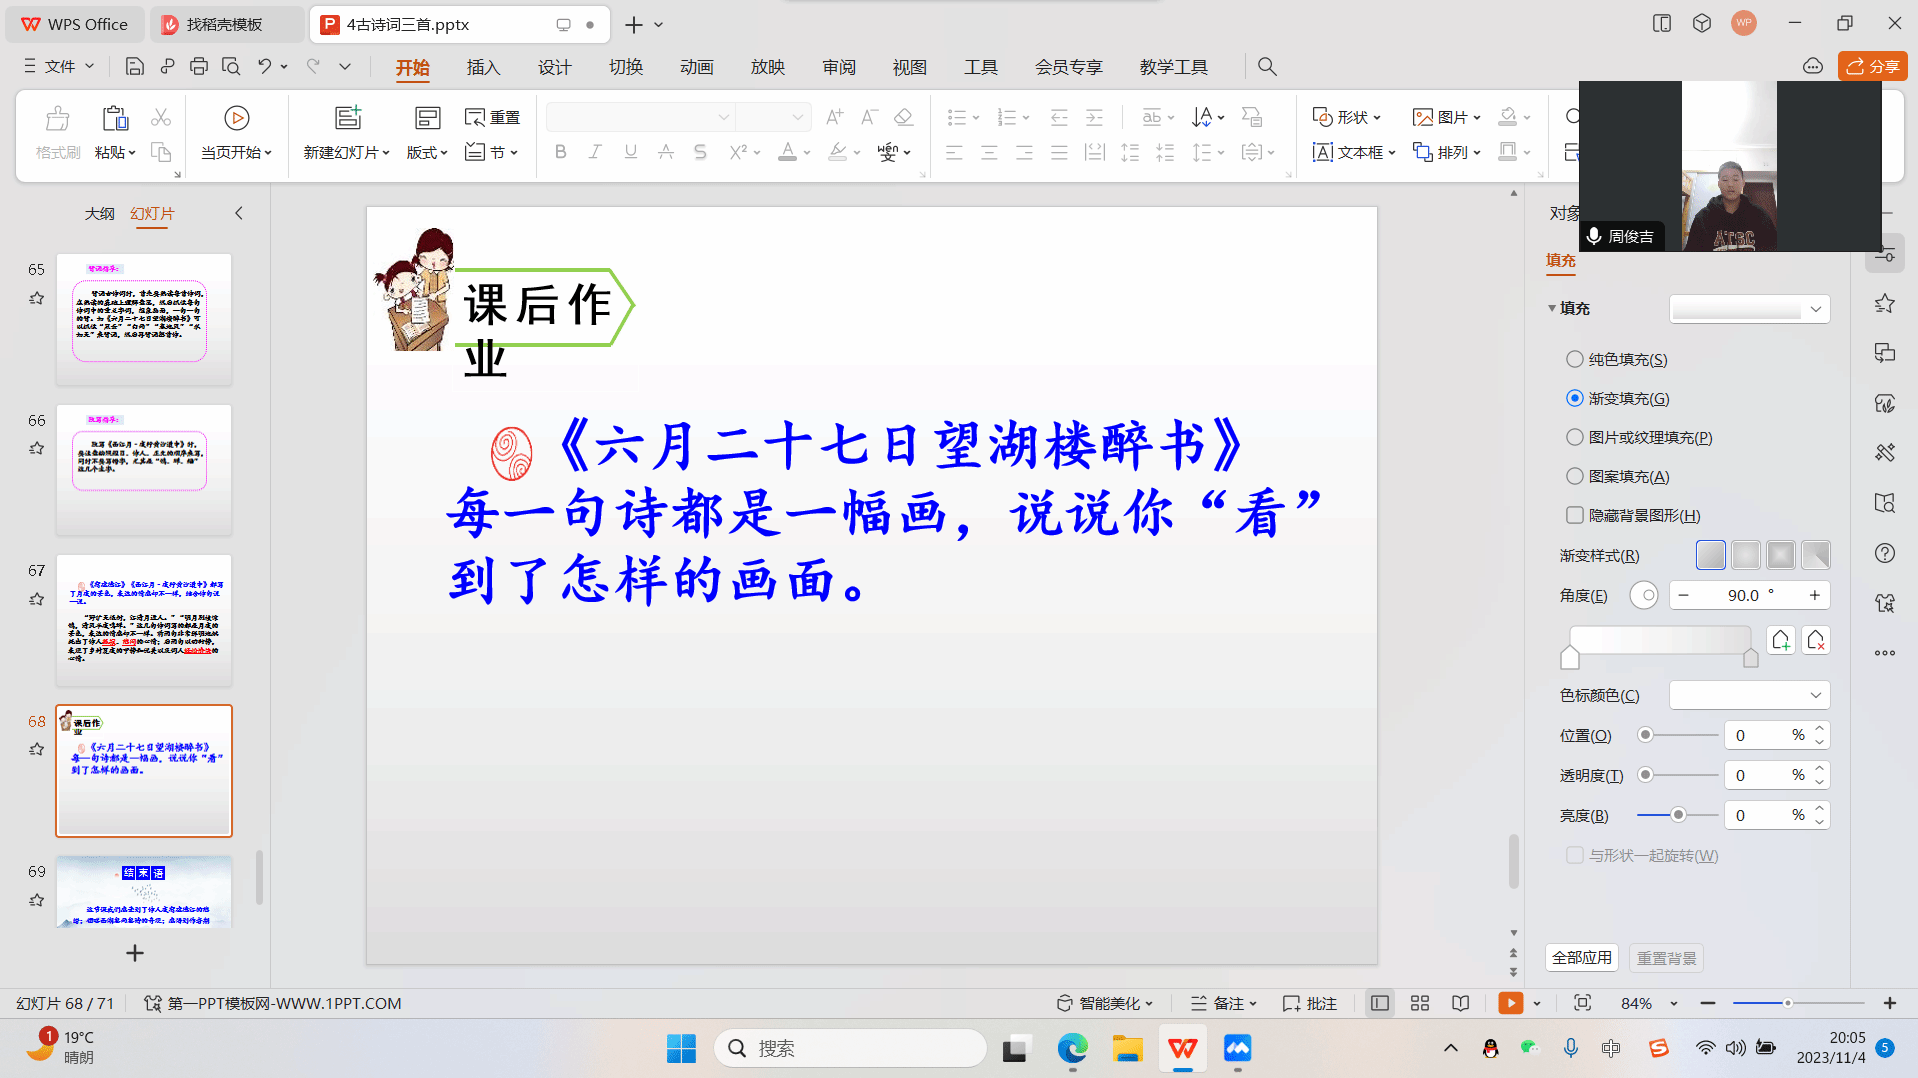Click the new slide icon
The width and height of the screenshot is (1918, 1078).
click(x=347, y=119)
